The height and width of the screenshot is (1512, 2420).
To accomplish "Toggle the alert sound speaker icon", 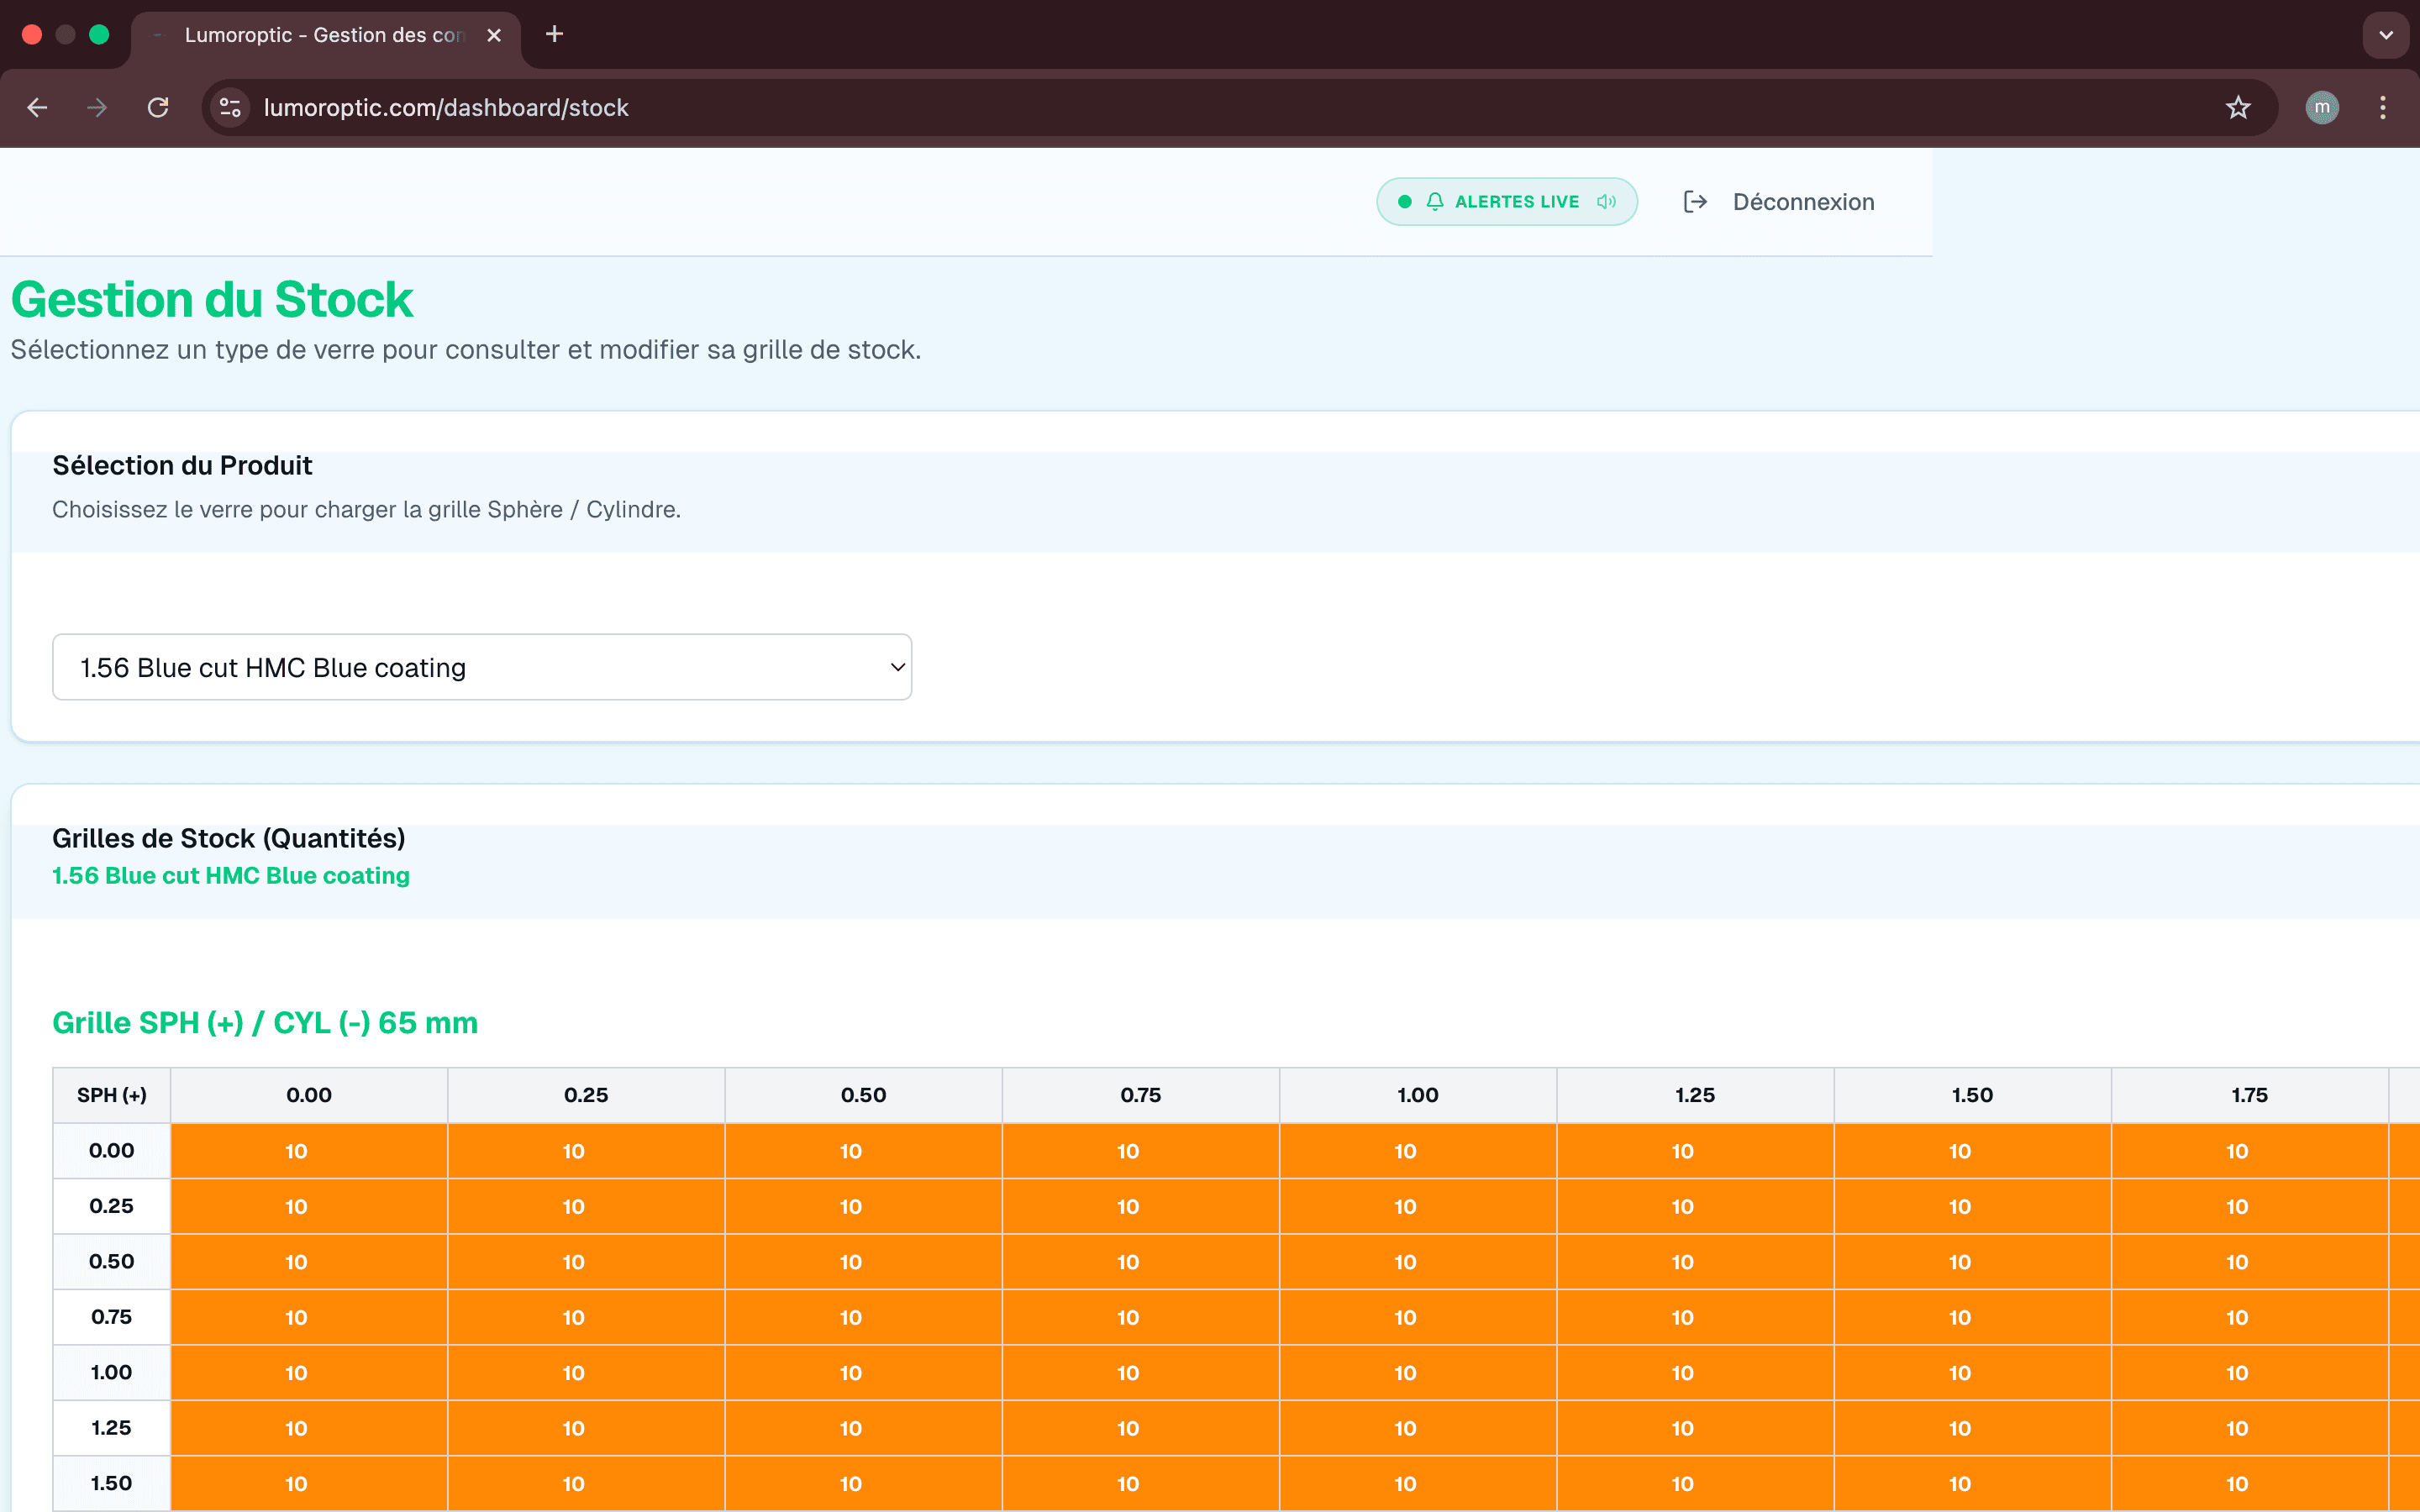I will tap(1606, 201).
